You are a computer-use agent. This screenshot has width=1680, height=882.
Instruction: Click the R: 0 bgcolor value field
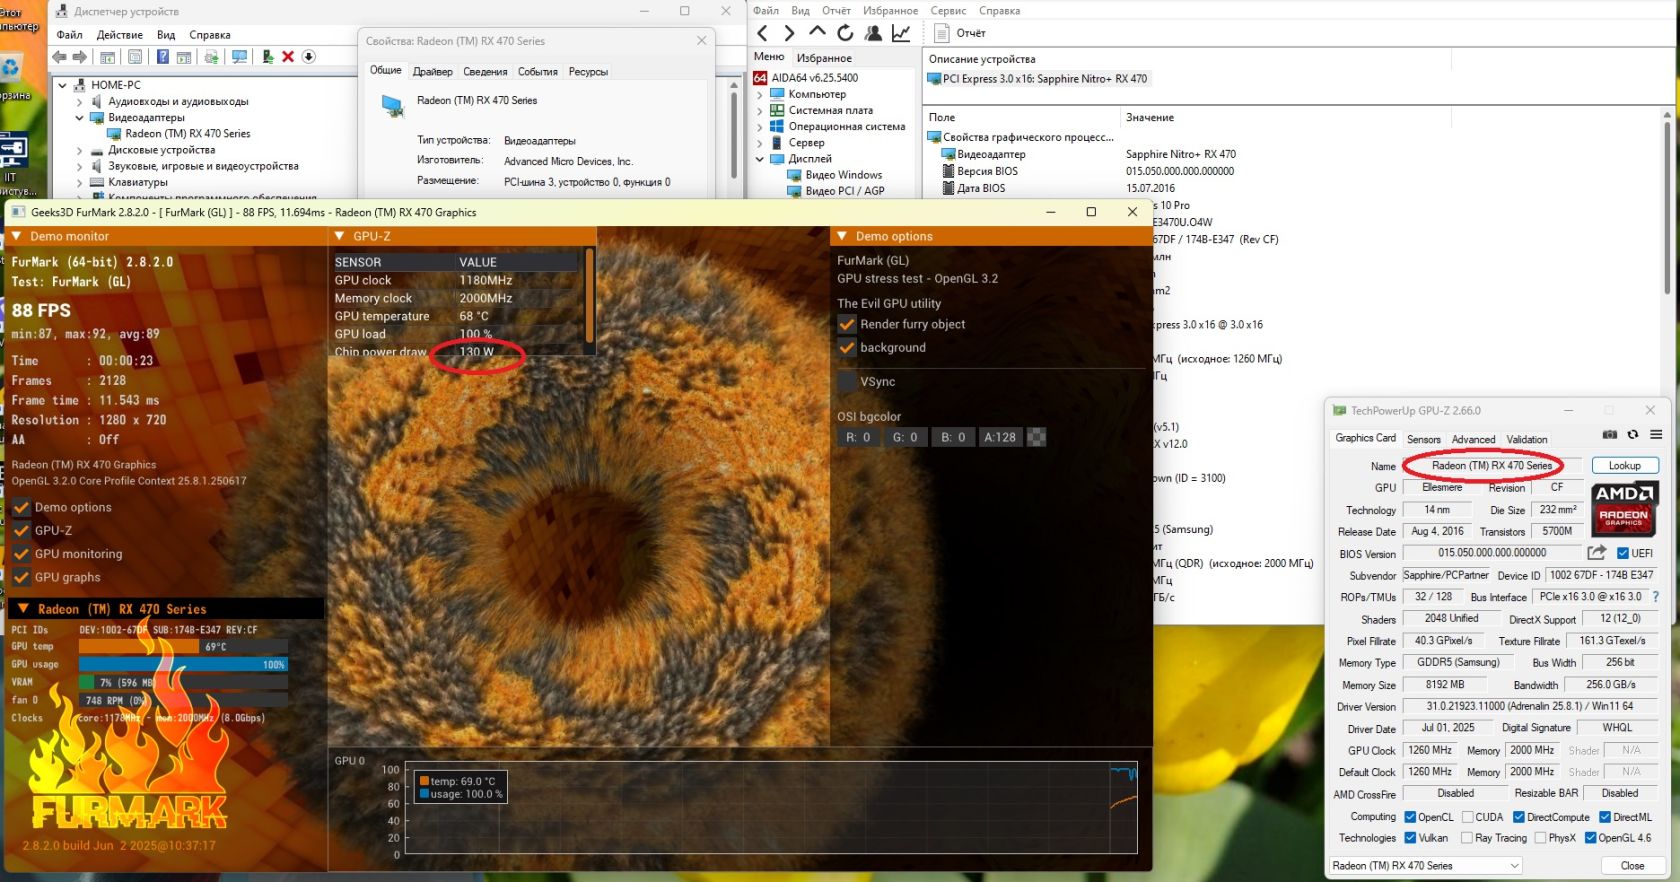click(x=858, y=437)
